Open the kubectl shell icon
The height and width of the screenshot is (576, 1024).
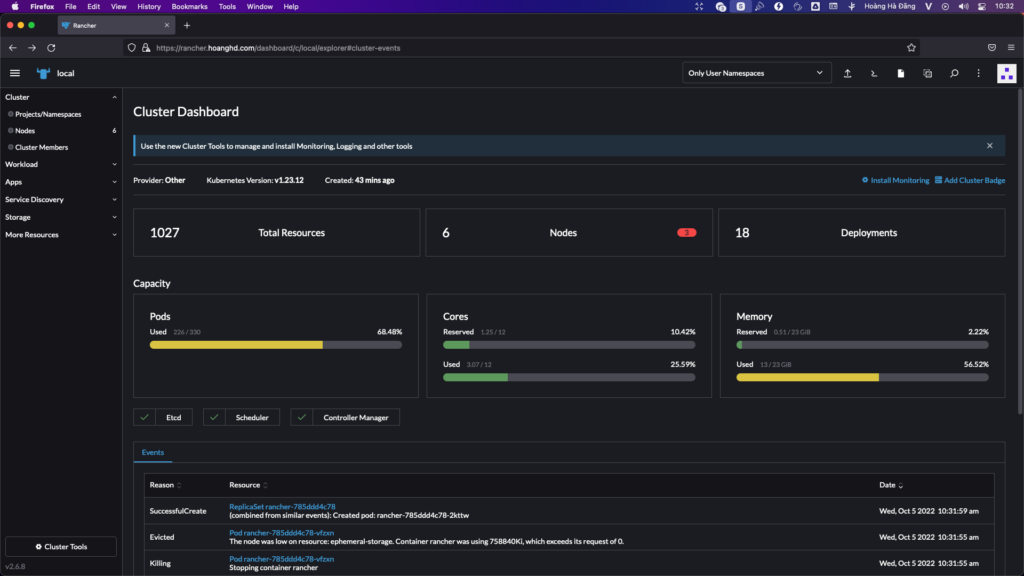(874, 73)
